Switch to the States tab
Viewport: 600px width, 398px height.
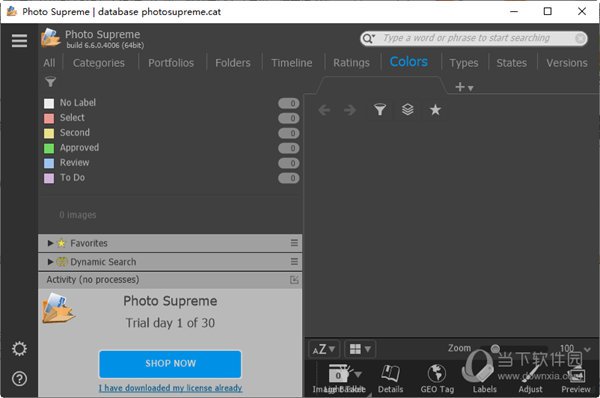(x=511, y=63)
